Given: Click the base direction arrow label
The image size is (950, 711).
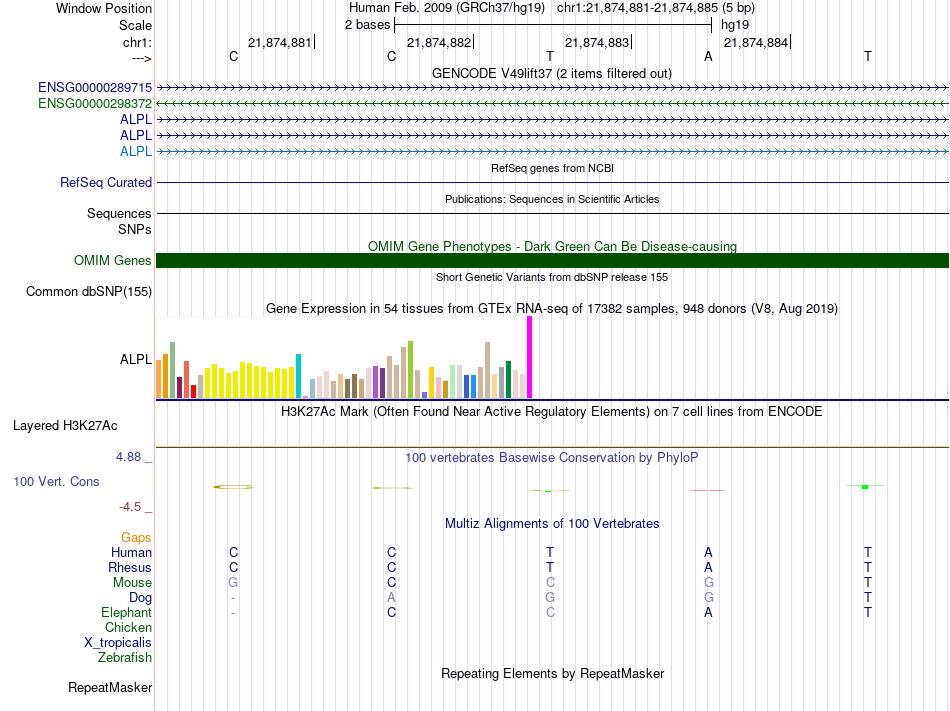Looking at the screenshot, I should 142,58.
